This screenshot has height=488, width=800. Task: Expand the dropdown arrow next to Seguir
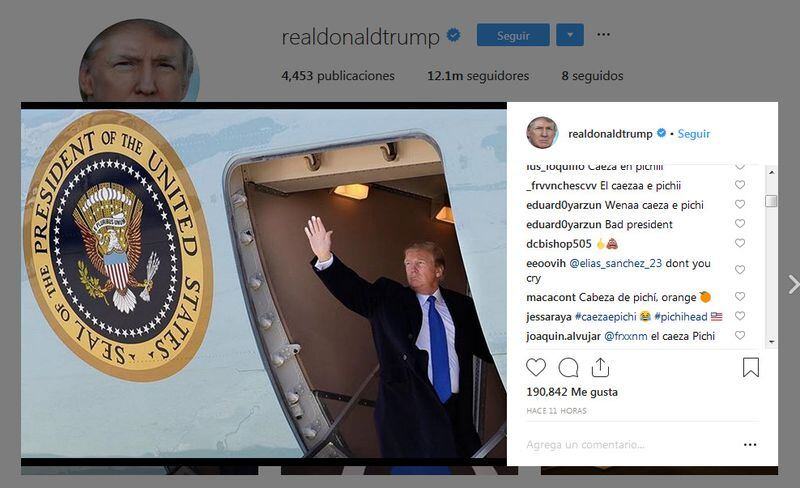click(570, 35)
